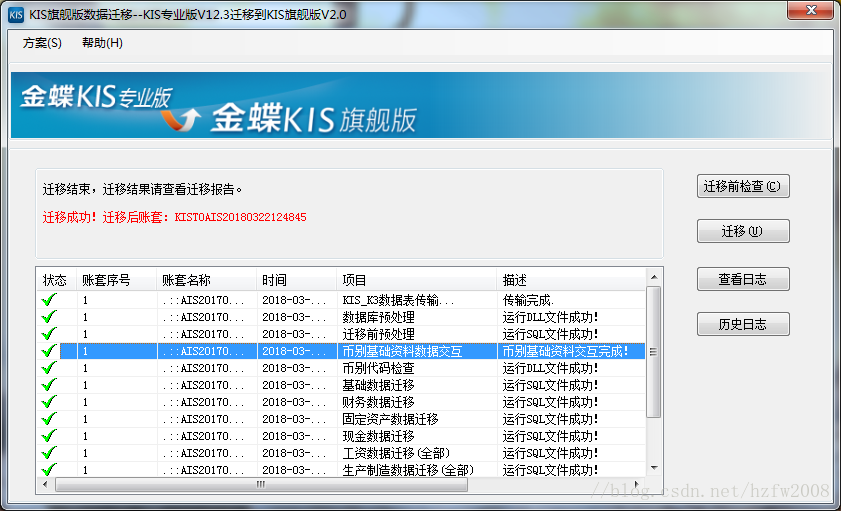Sort by 描述 column header
Screen dimensions: 841x511
click(571, 280)
